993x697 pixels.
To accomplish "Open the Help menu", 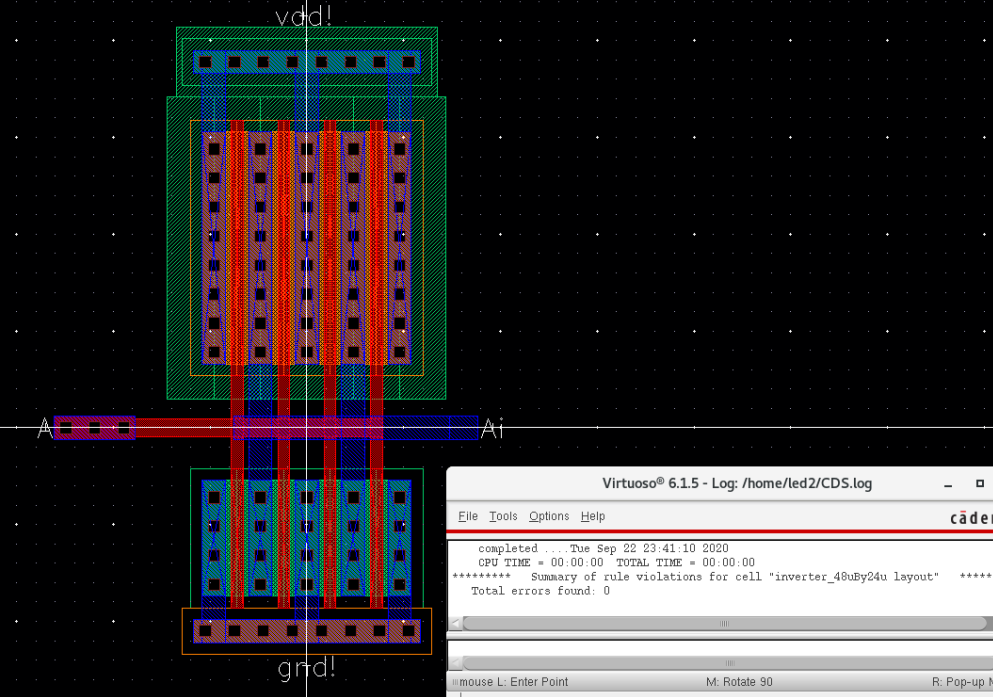I will (x=593, y=516).
